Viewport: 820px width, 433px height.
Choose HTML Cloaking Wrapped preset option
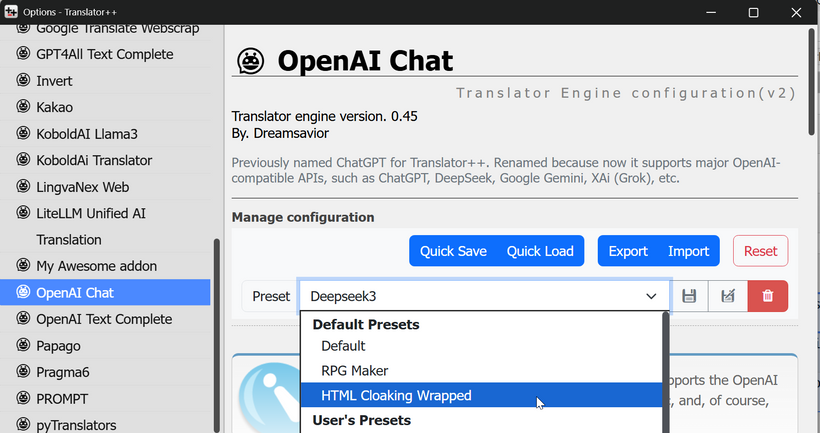coord(396,395)
